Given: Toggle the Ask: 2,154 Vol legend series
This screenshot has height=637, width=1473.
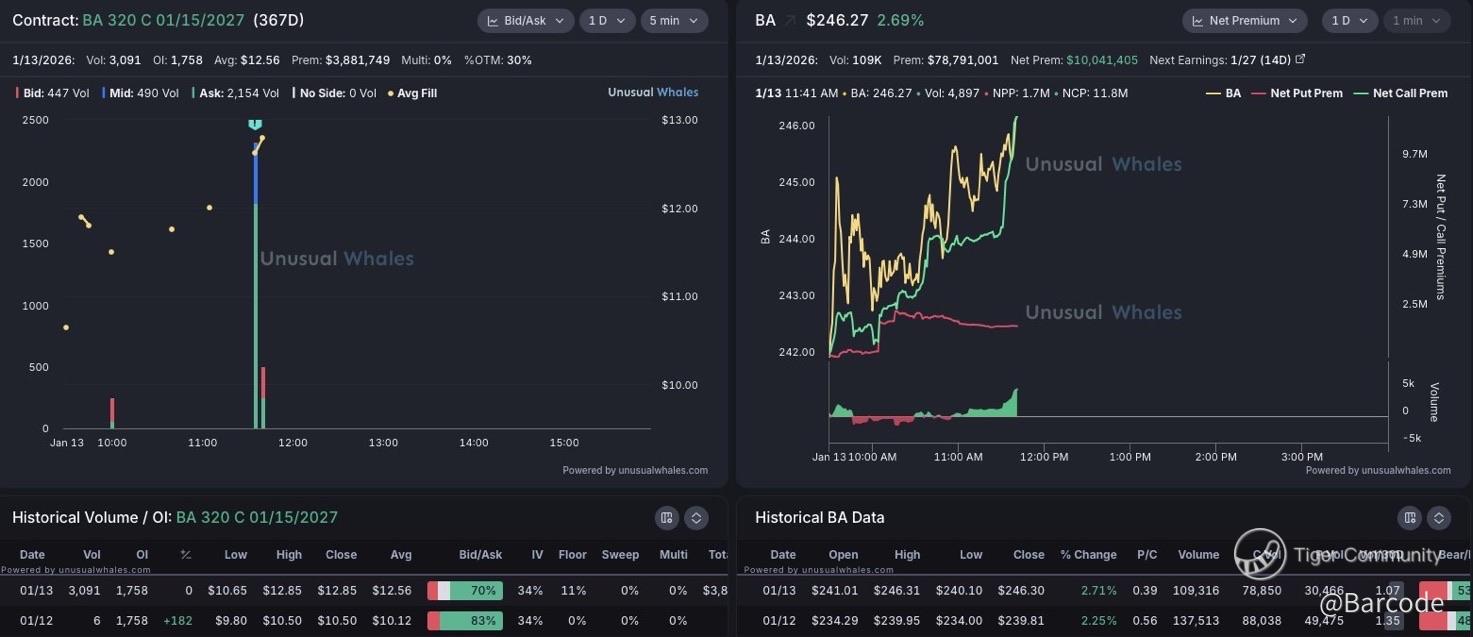Looking at the screenshot, I should [x=235, y=93].
